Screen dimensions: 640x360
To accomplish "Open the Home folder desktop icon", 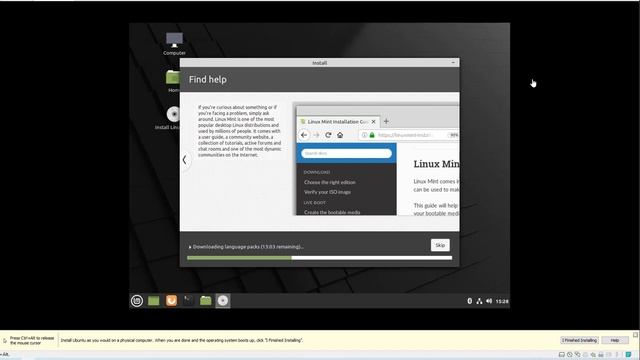I will pyautogui.click(x=173, y=81).
